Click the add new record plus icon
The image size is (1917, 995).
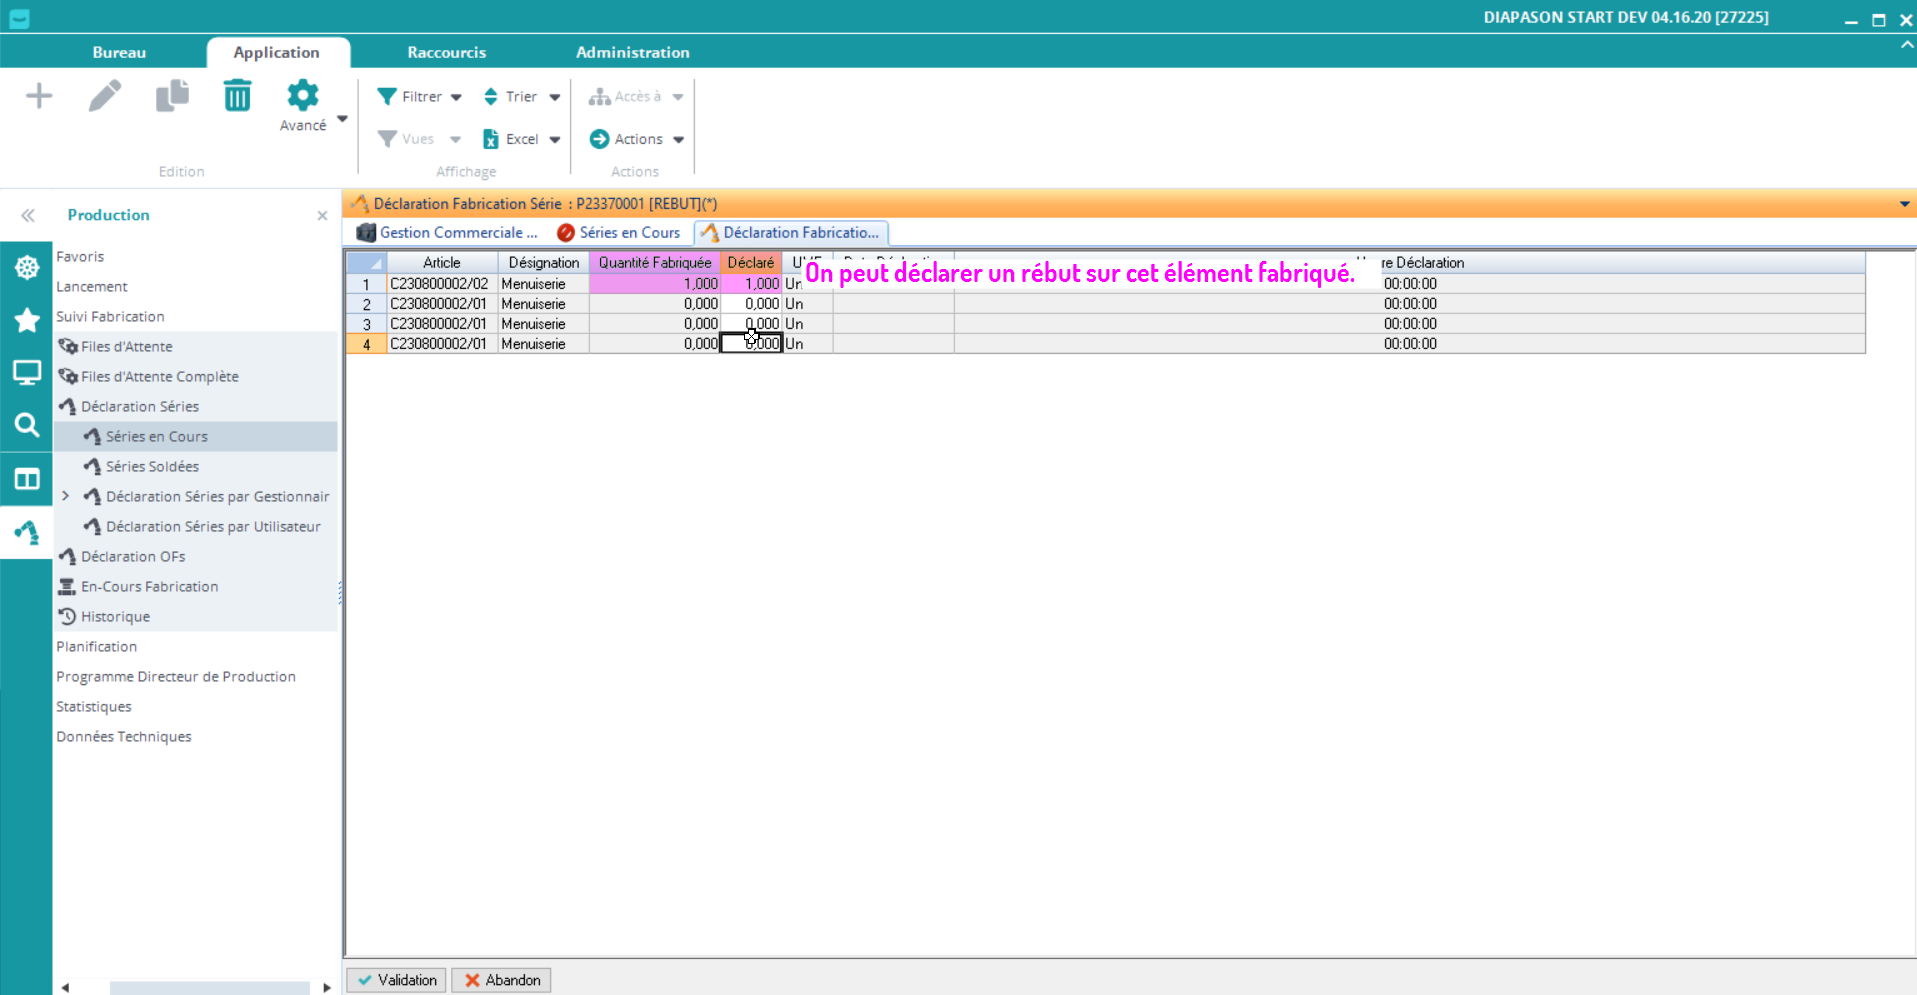[x=39, y=96]
